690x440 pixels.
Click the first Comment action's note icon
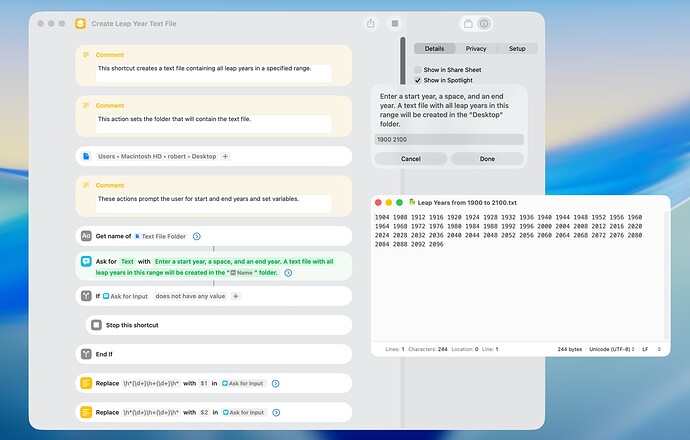[x=86, y=55]
